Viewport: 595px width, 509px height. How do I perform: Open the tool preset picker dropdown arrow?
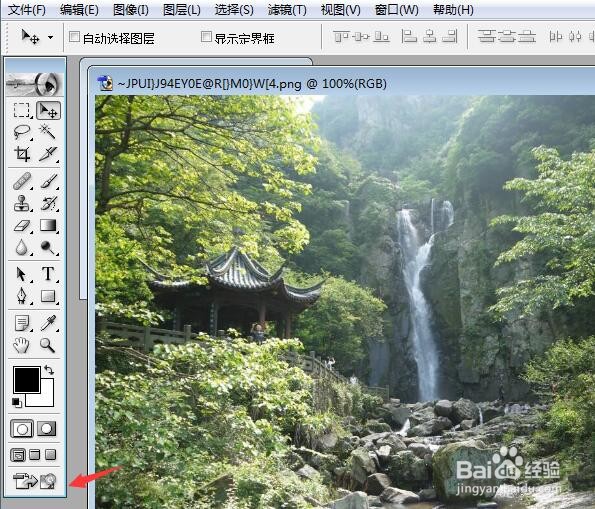click(50, 38)
